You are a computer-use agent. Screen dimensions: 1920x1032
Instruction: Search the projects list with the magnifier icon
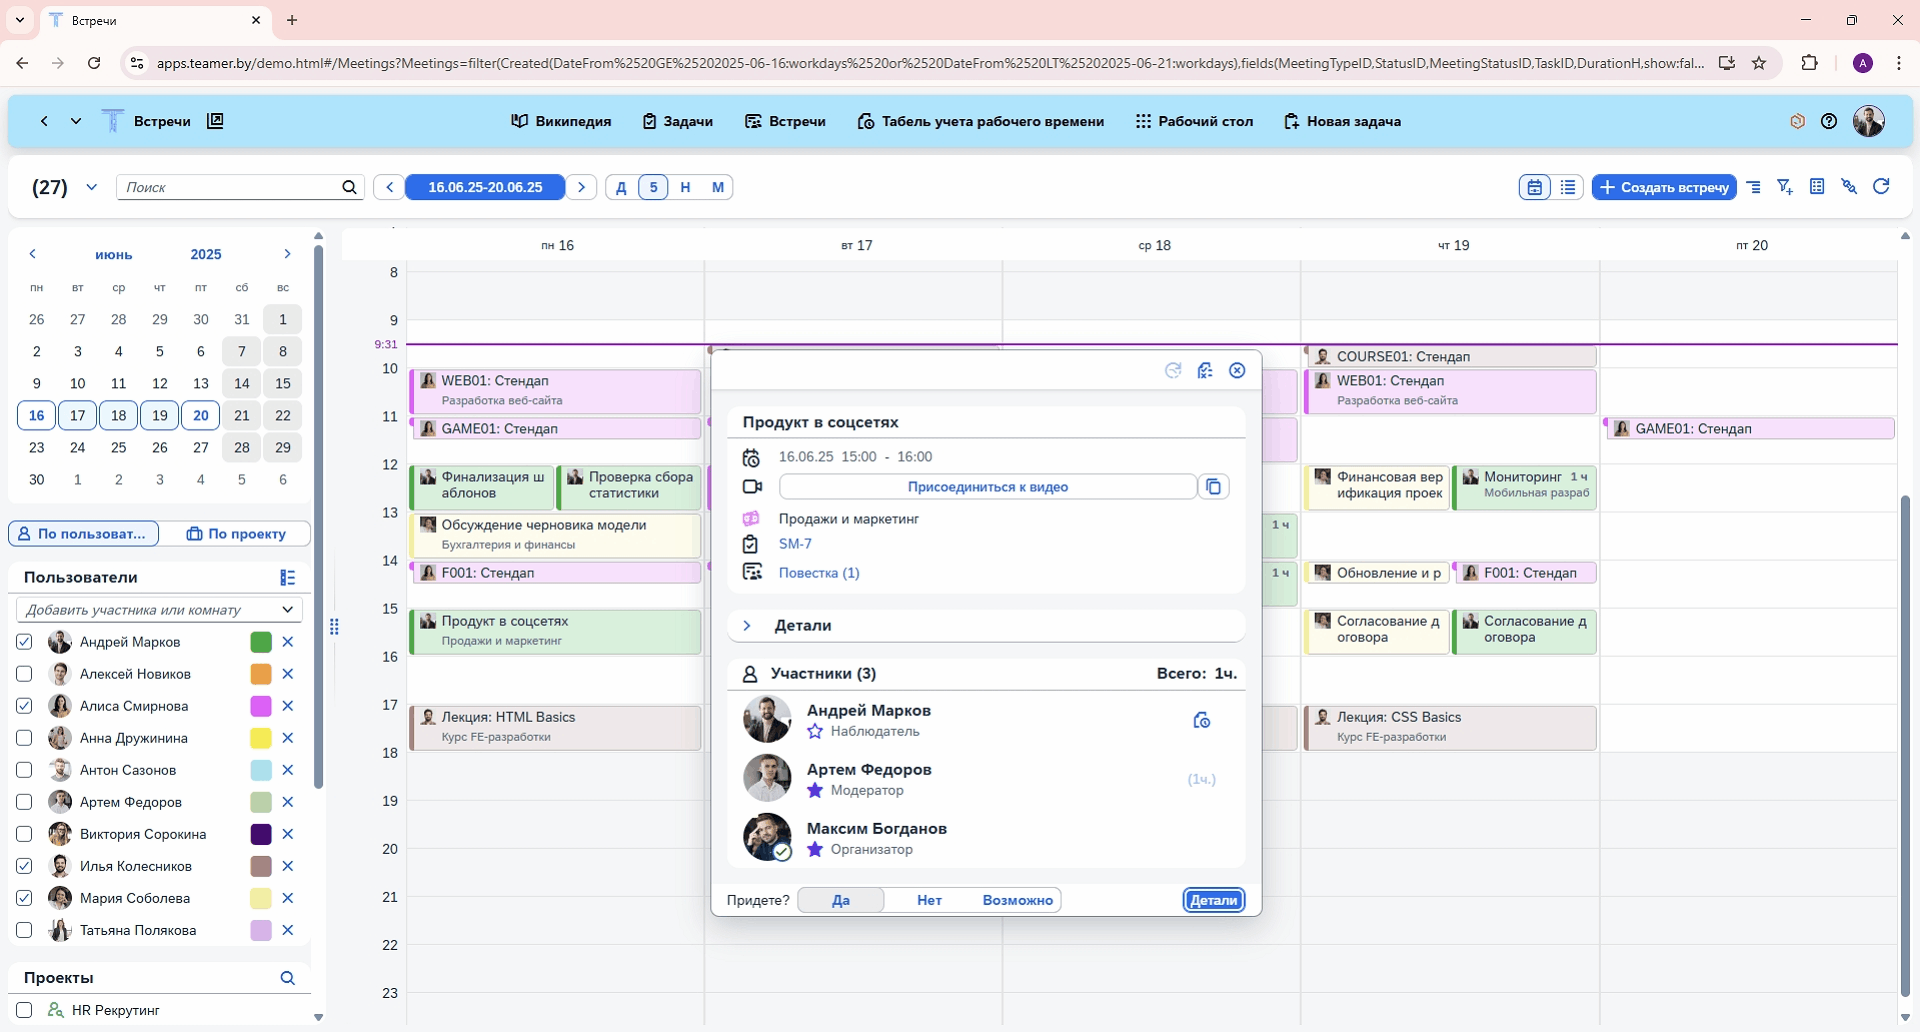click(x=287, y=978)
